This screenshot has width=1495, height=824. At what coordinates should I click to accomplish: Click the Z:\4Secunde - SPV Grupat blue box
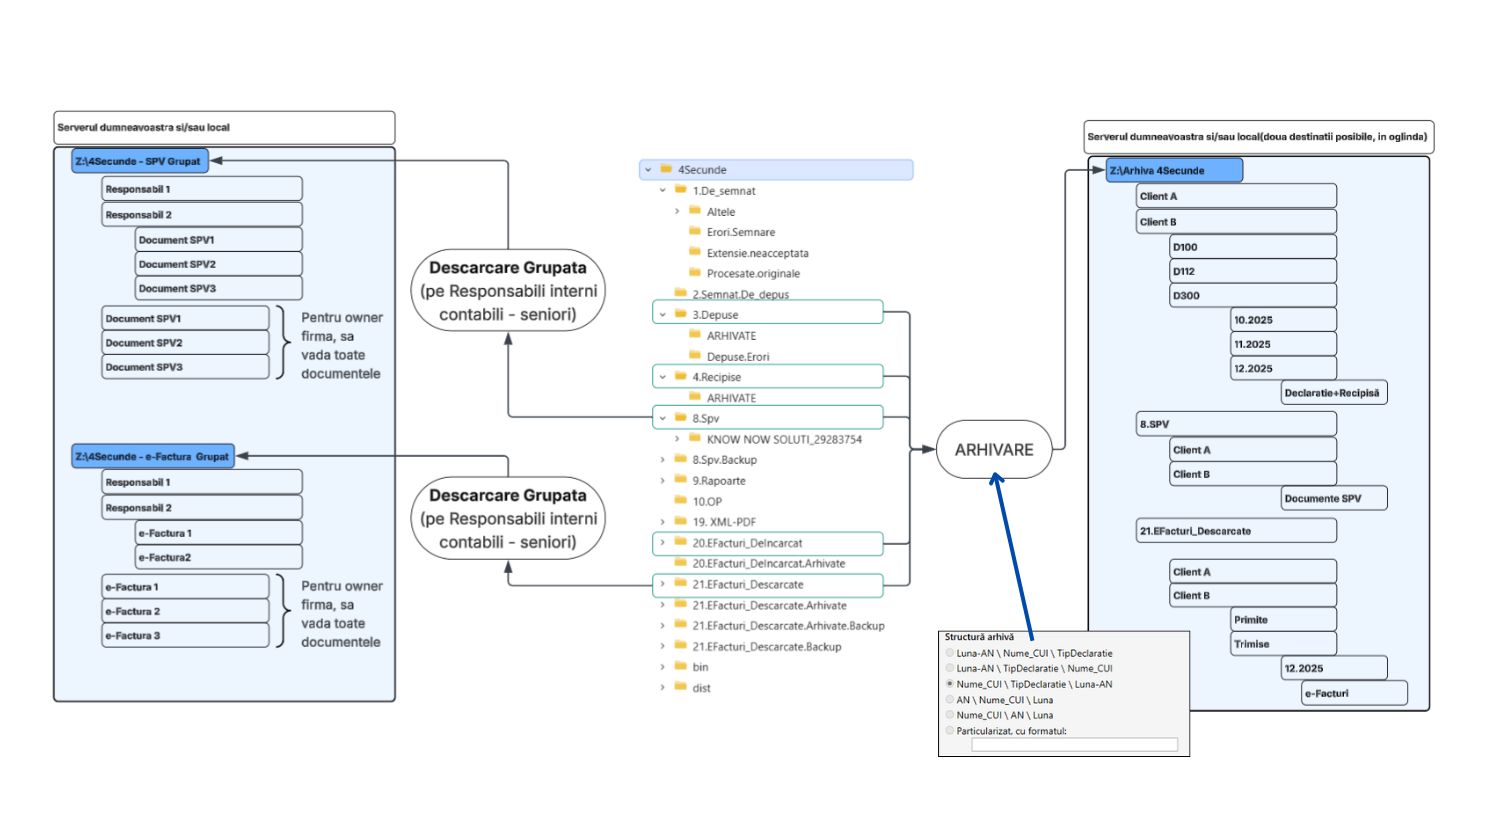tap(140, 161)
